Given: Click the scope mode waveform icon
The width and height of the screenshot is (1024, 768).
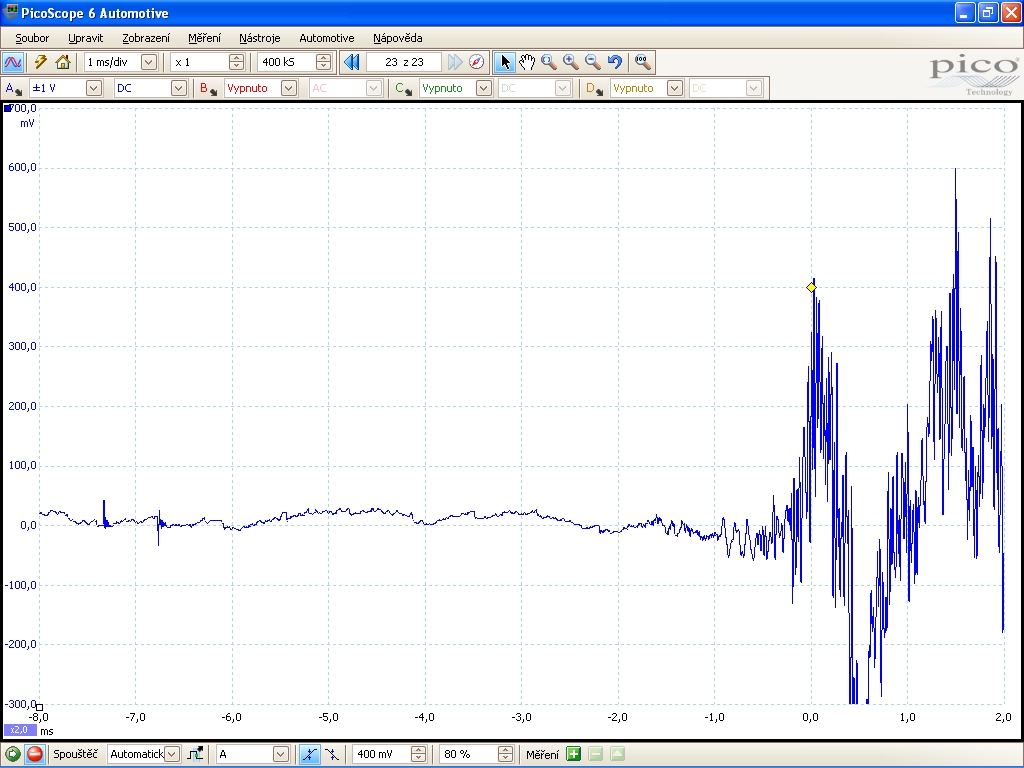Looking at the screenshot, I should click(13, 62).
